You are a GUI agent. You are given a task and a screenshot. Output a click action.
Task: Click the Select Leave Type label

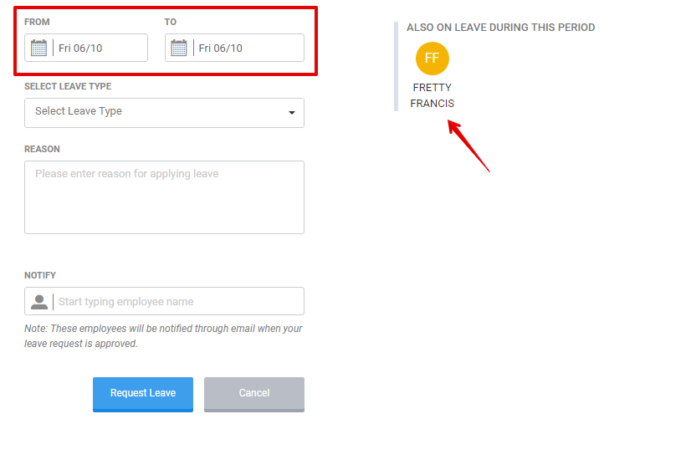coord(67,87)
